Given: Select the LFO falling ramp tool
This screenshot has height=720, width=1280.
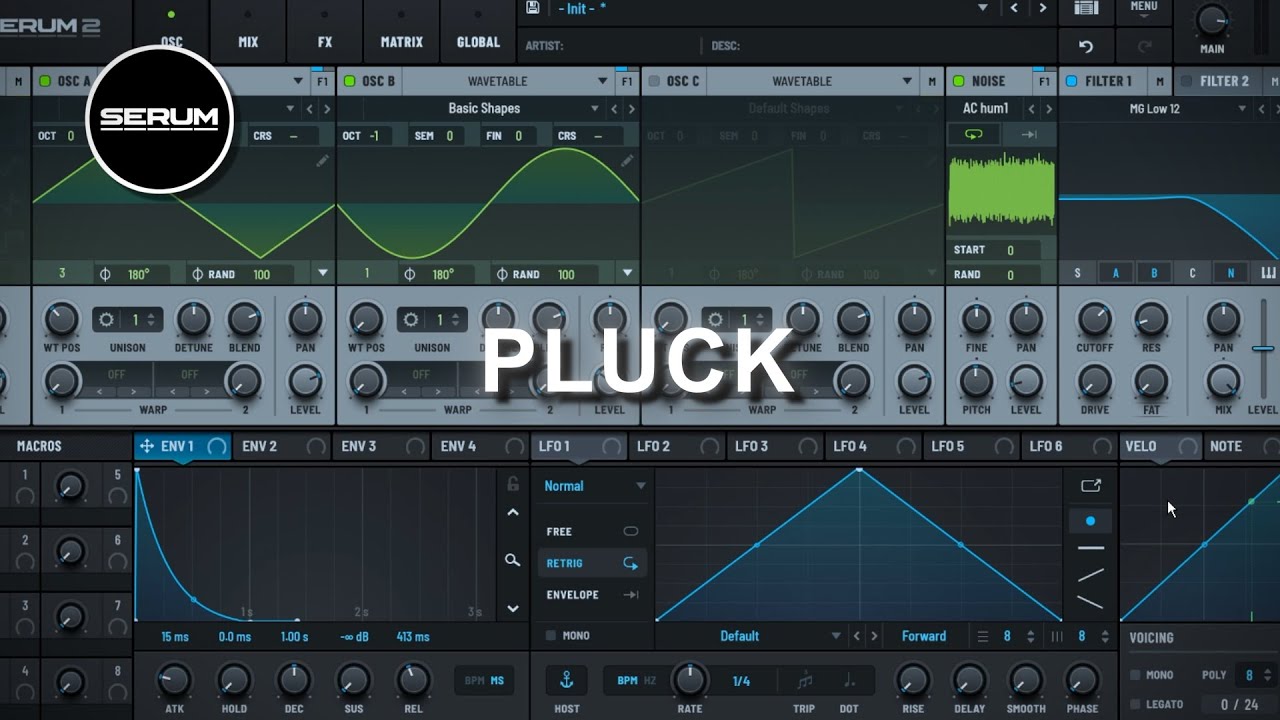Looking at the screenshot, I should [1091, 602].
